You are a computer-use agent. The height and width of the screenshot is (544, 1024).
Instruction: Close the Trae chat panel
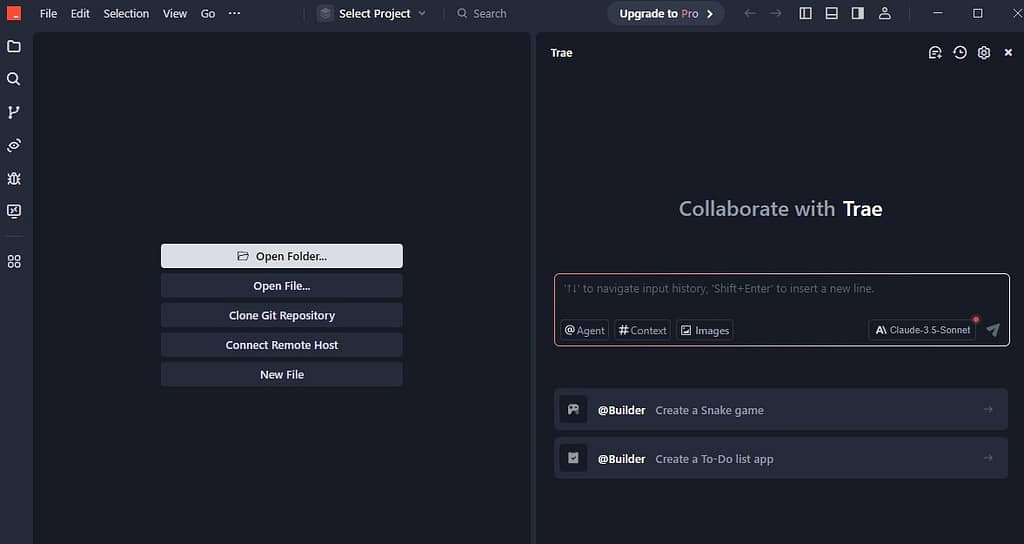pyautogui.click(x=1008, y=53)
